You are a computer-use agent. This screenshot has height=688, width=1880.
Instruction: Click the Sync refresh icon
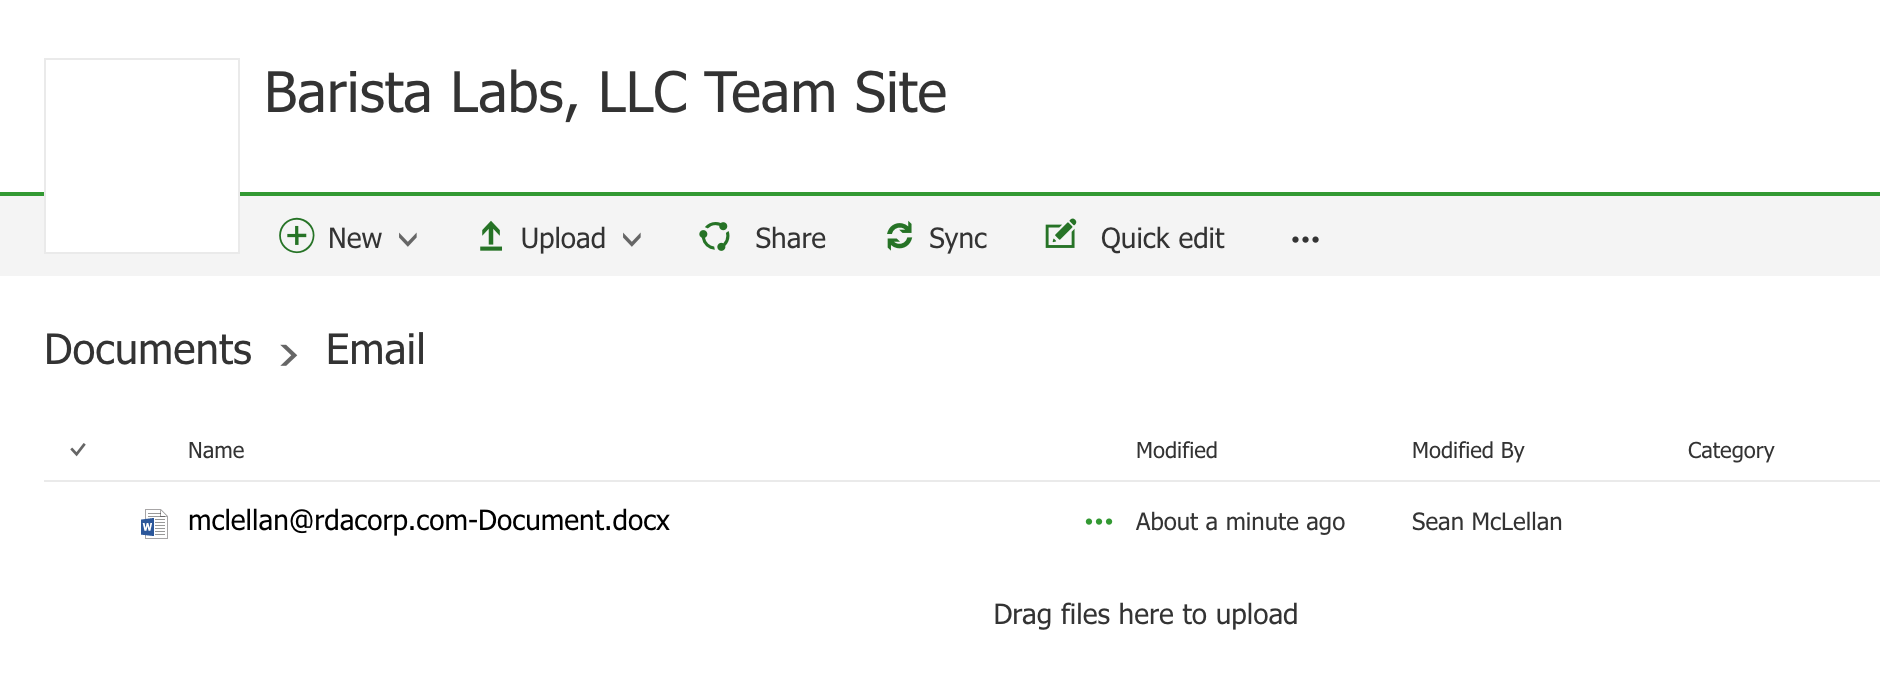click(899, 236)
